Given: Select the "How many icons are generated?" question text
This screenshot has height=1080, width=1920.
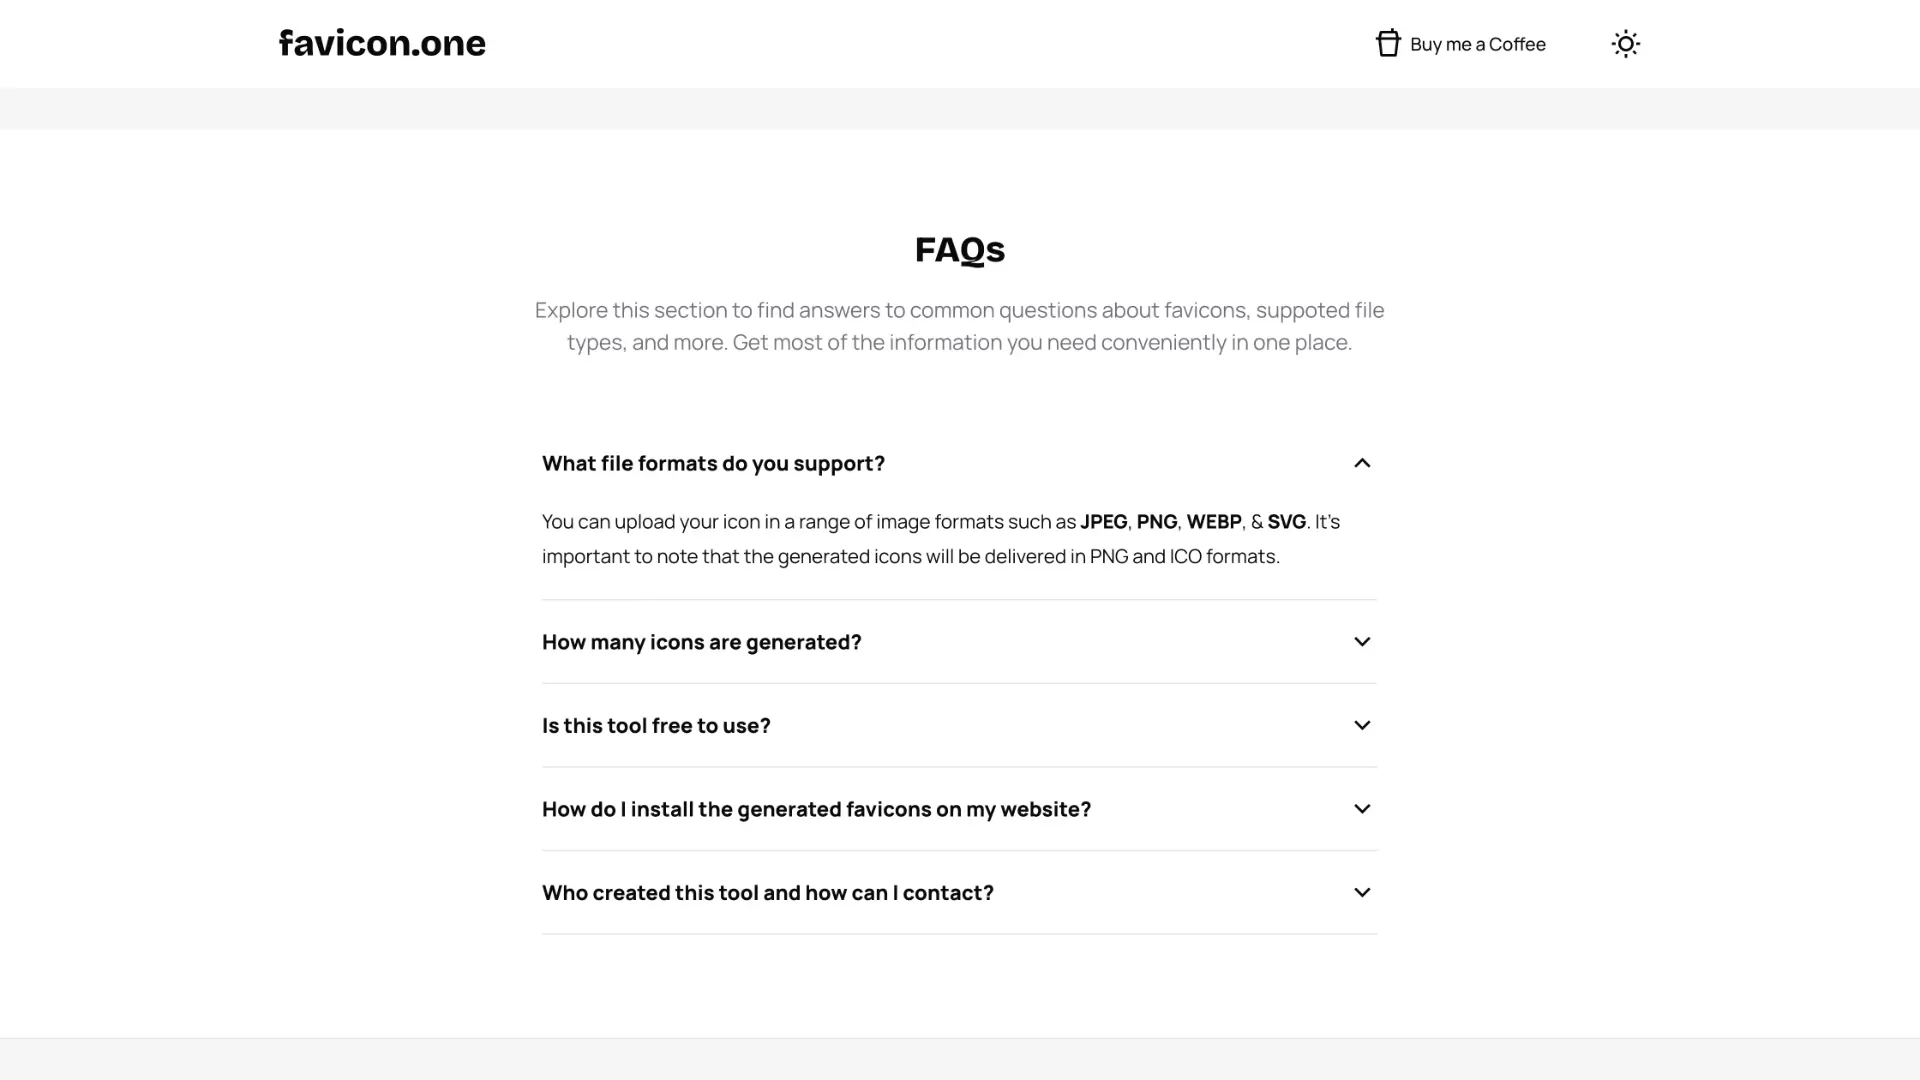Looking at the screenshot, I should [701, 642].
